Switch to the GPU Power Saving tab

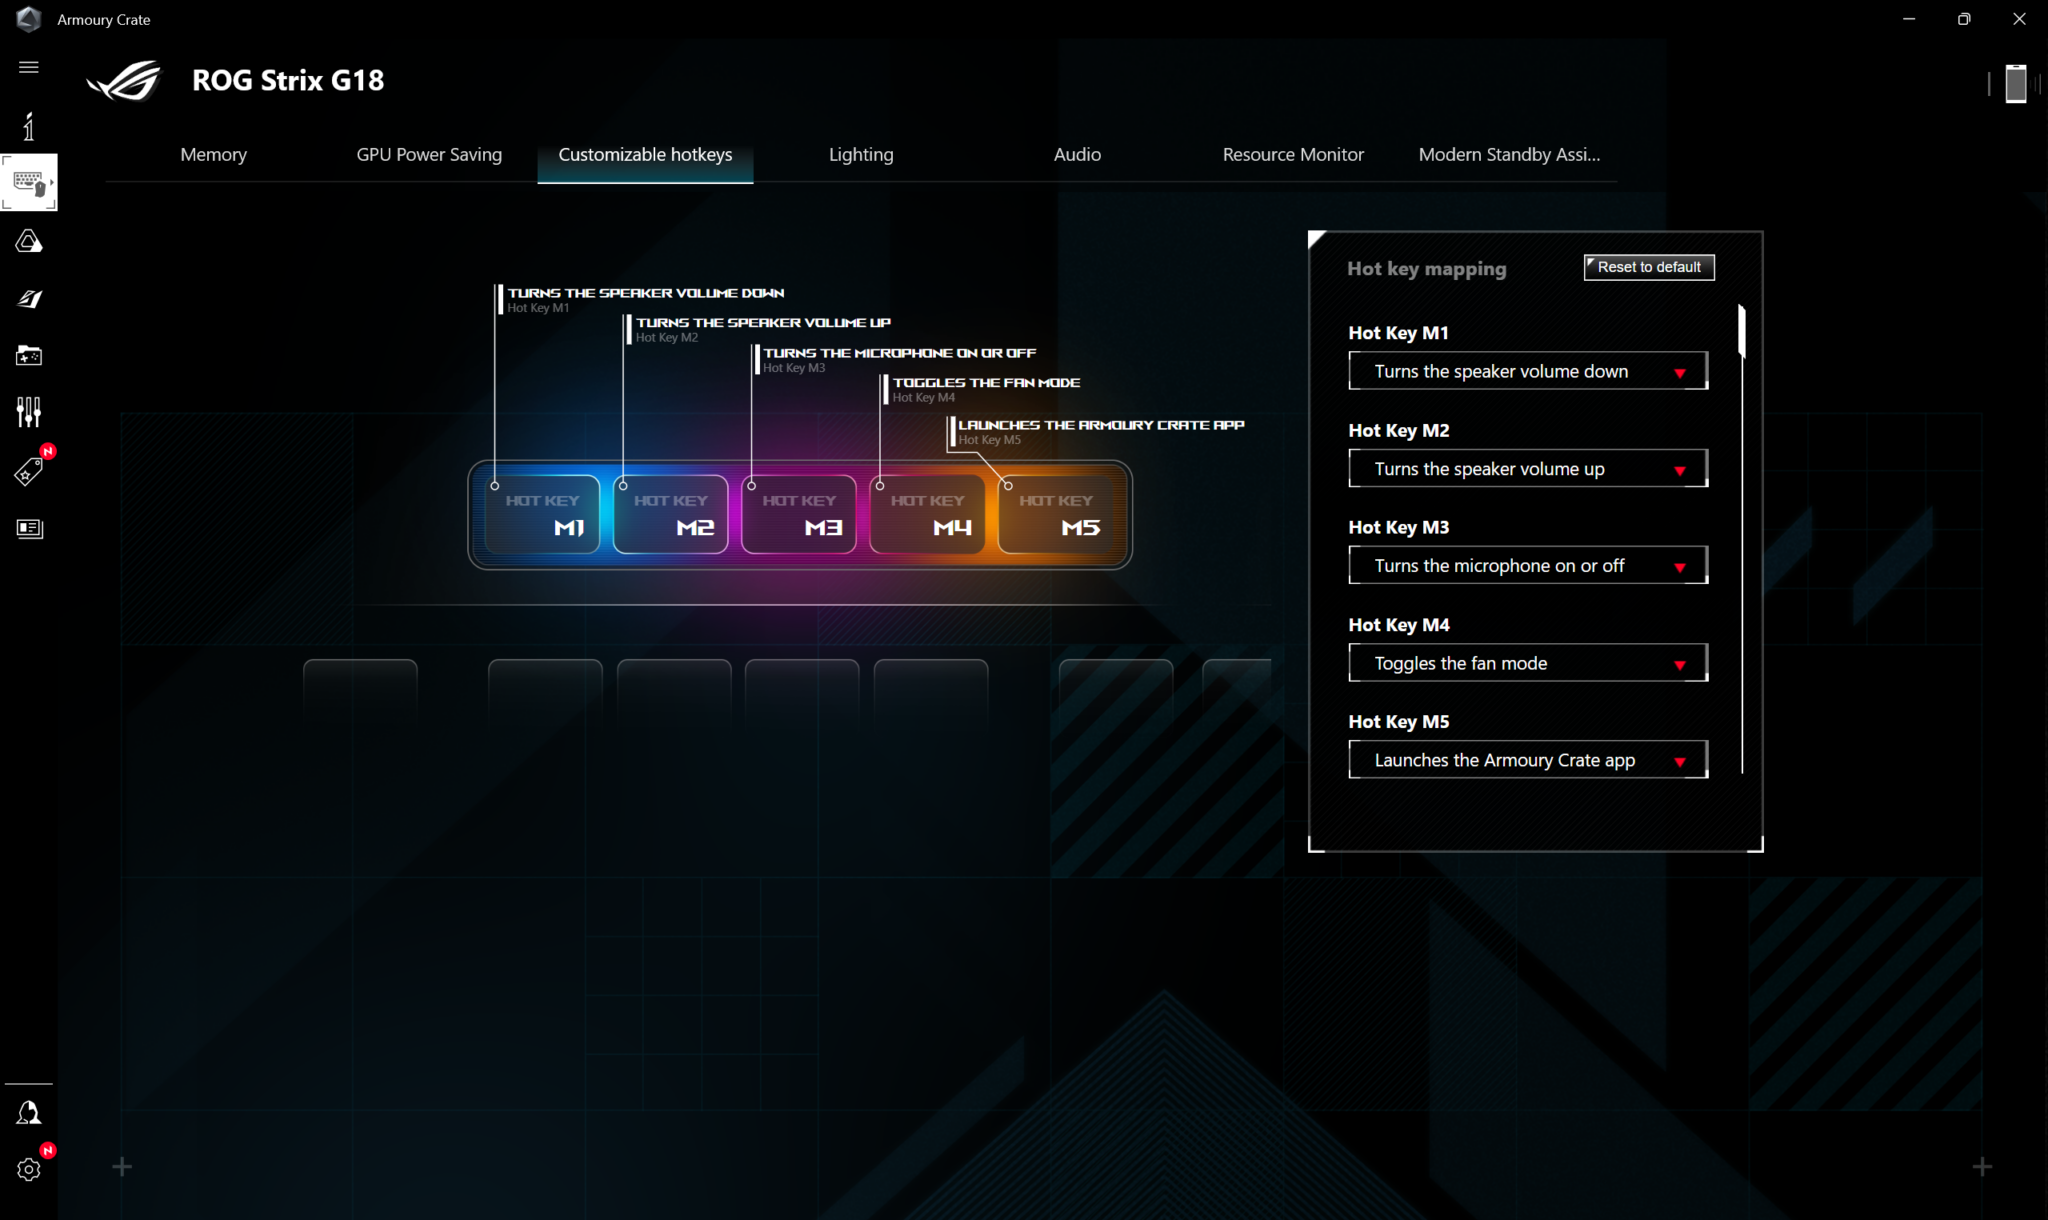tap(429, 154)
